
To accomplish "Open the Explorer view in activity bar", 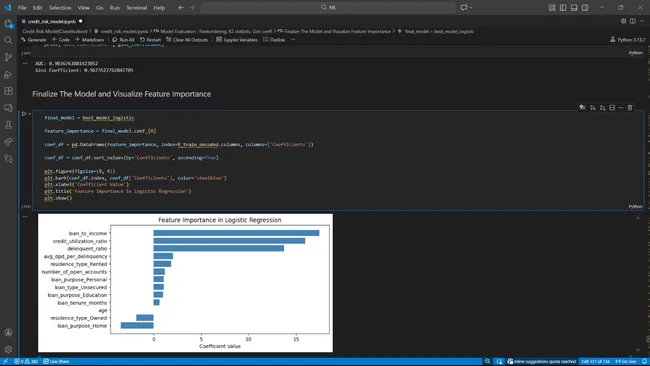I will [x=8, y=23].
